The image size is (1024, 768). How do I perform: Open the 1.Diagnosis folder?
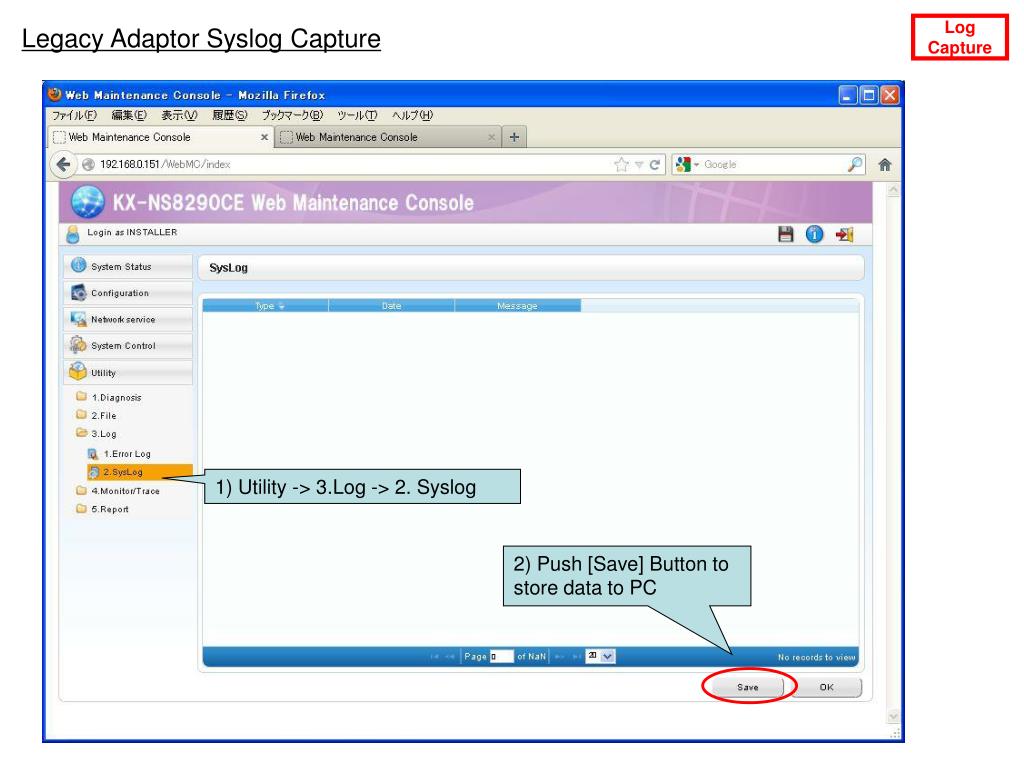tap(108, 397)
